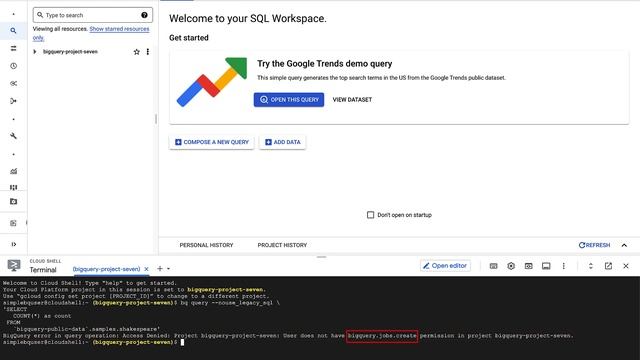
Task: Click 'Try the Google Trends demo query' title
Action: tap(324, 64)
